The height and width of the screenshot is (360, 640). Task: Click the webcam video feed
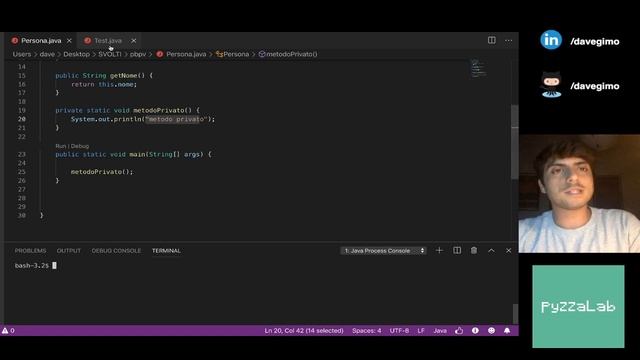[579, 194]
